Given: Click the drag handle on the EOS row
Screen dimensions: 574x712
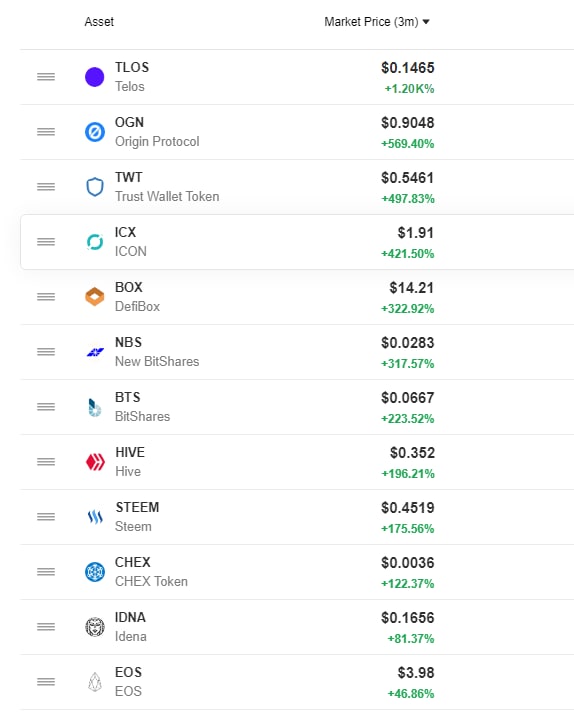Looking at the screenshot, I should (46, 682).
